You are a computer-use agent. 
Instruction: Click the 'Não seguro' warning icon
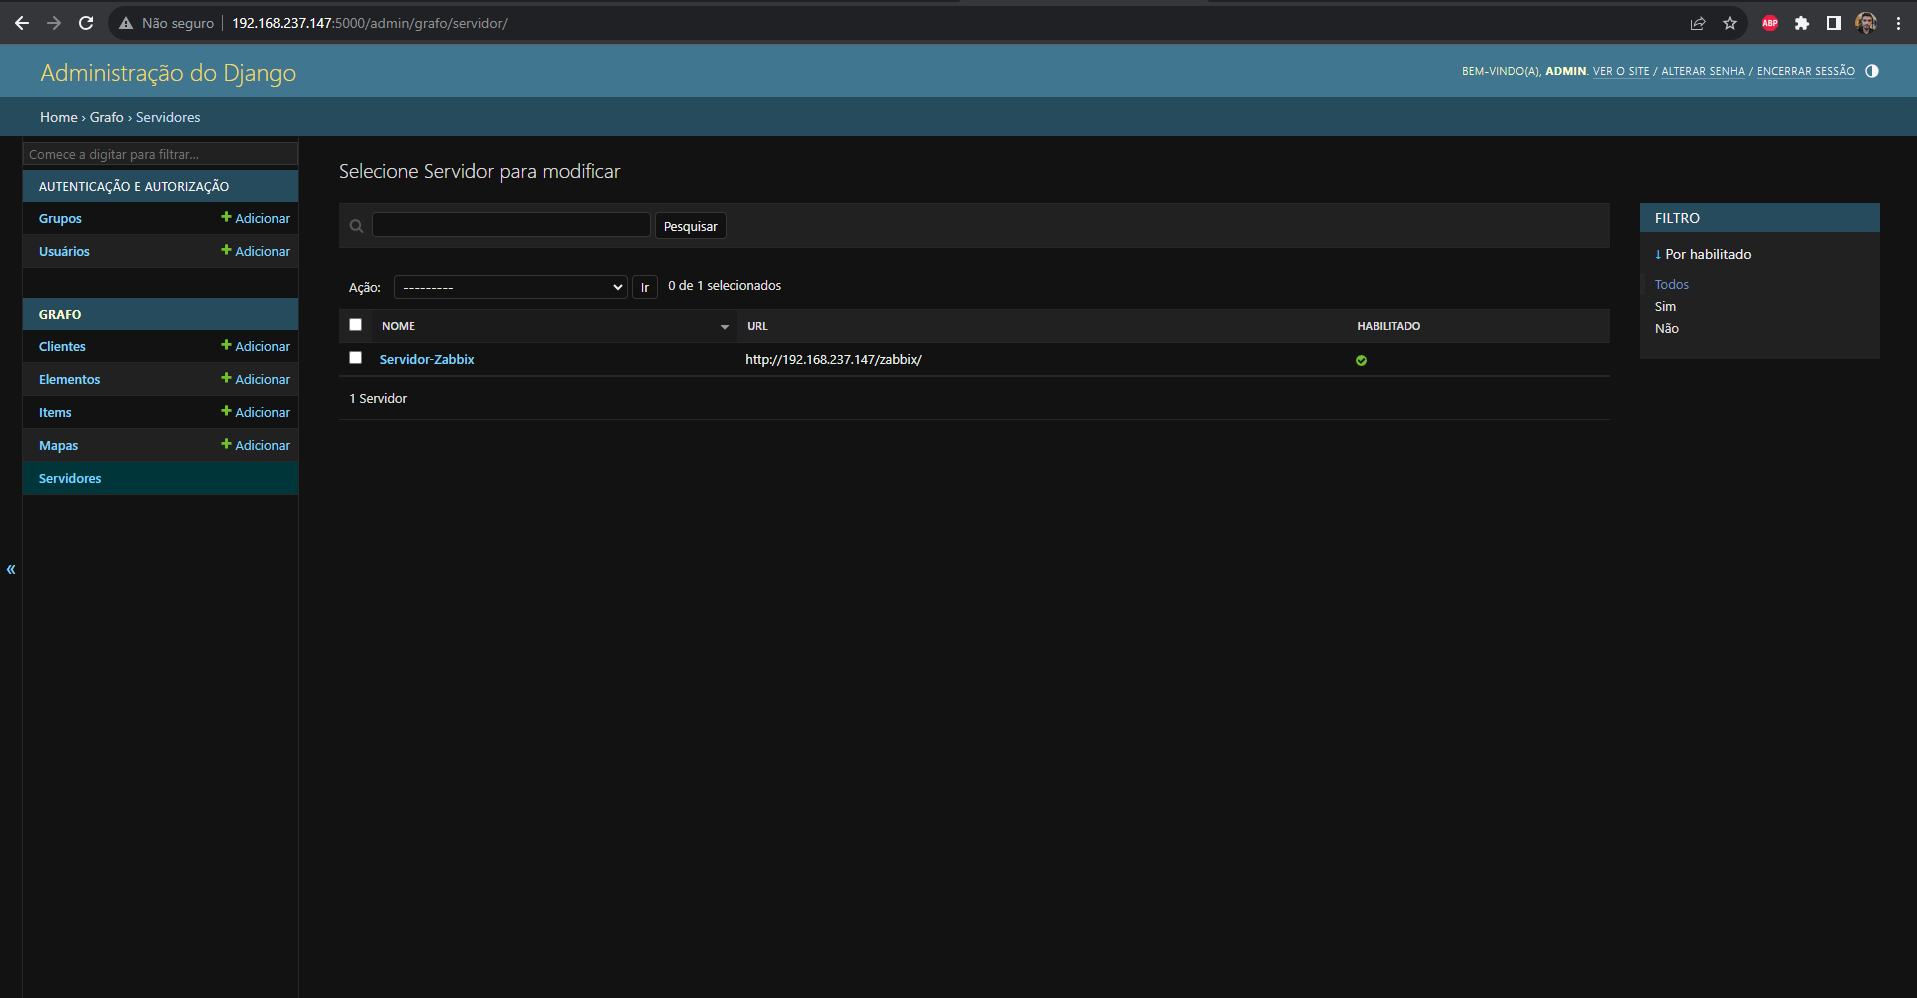126,23
